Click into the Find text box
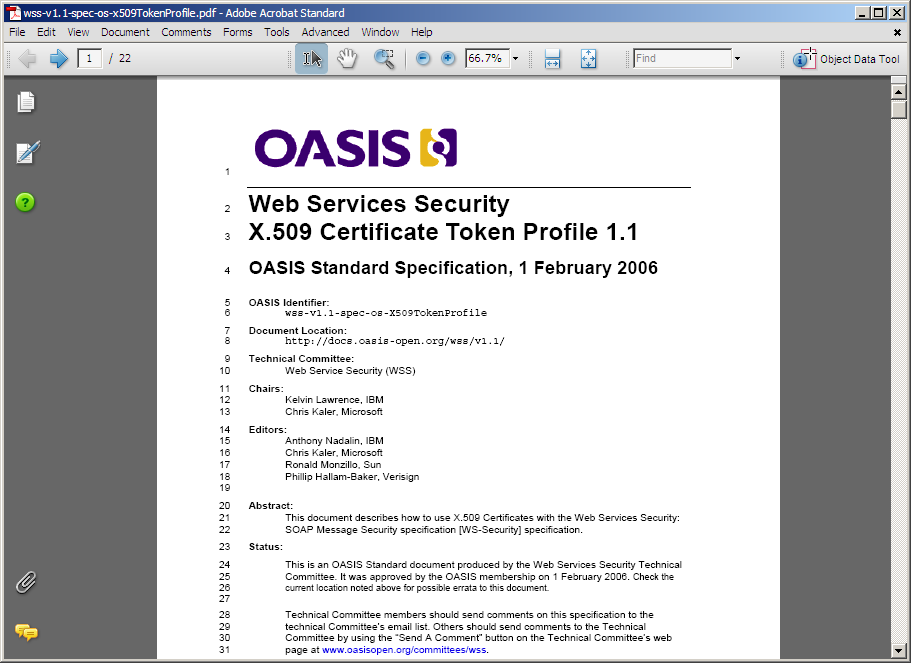The height and width of the screenshot is (663, 911). point(682,58)
